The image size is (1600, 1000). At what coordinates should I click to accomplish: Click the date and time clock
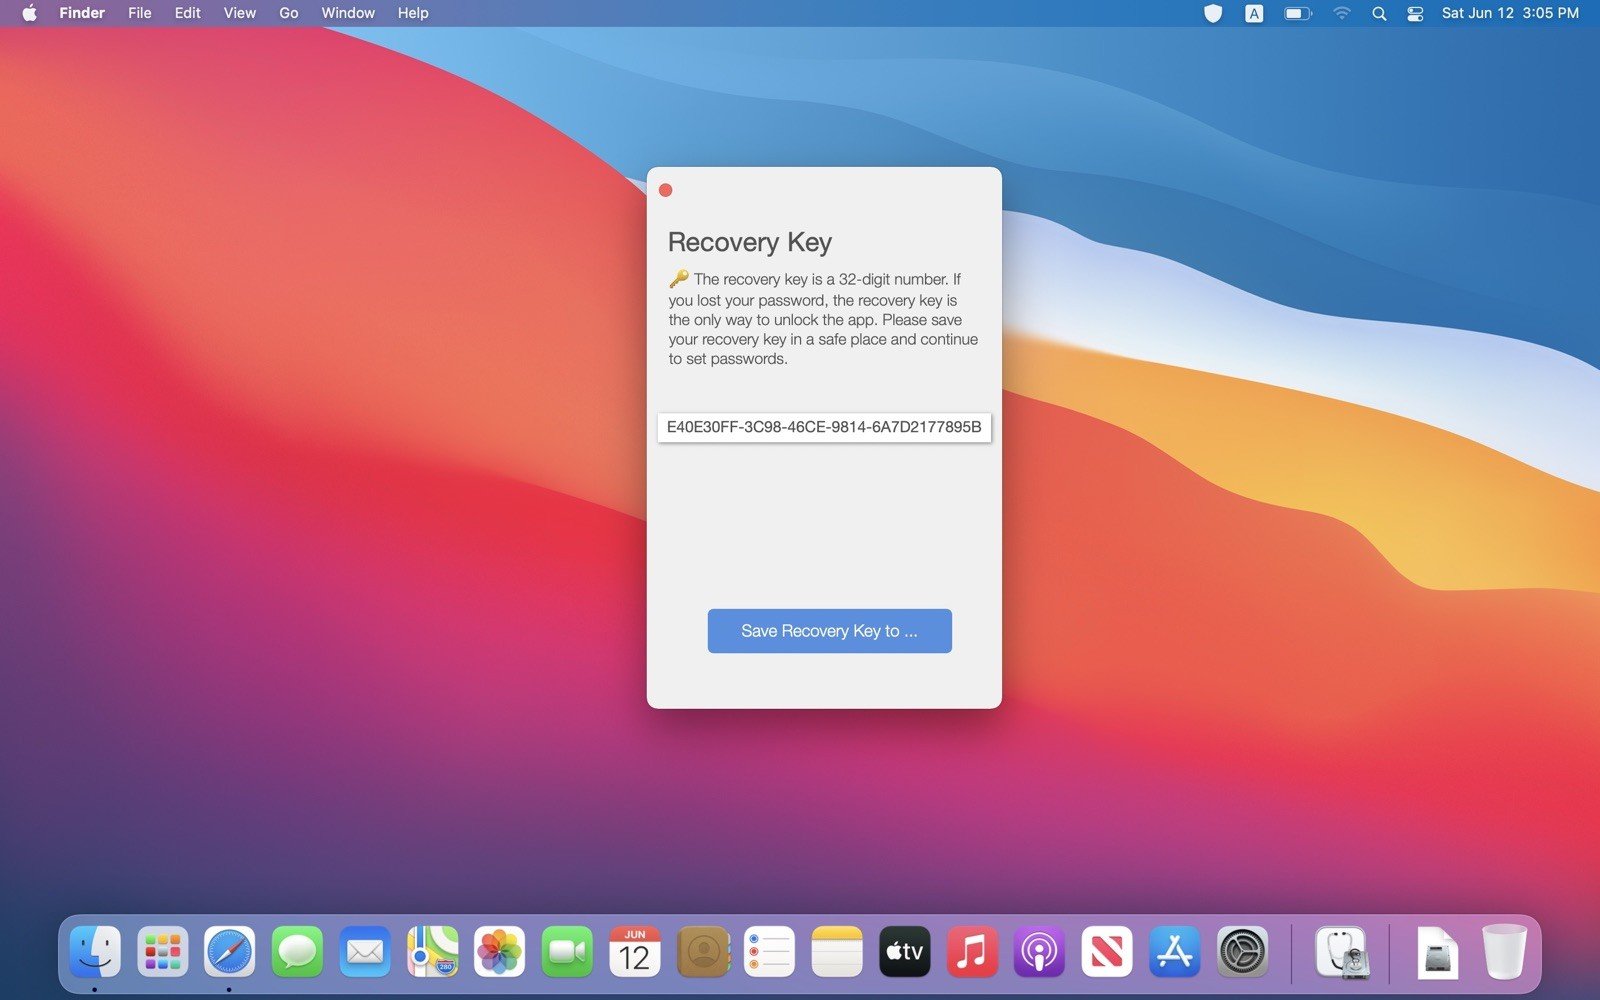point(1510,13)
